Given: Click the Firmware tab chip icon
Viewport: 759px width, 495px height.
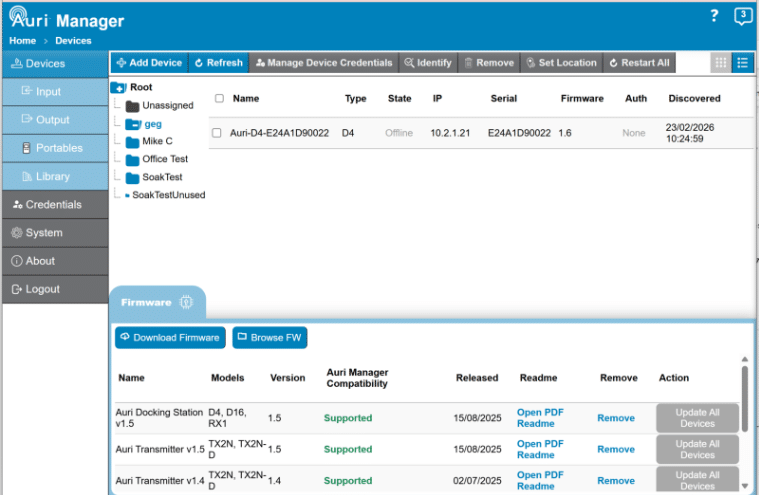Looking at the screenshot, I should point(186,302).
